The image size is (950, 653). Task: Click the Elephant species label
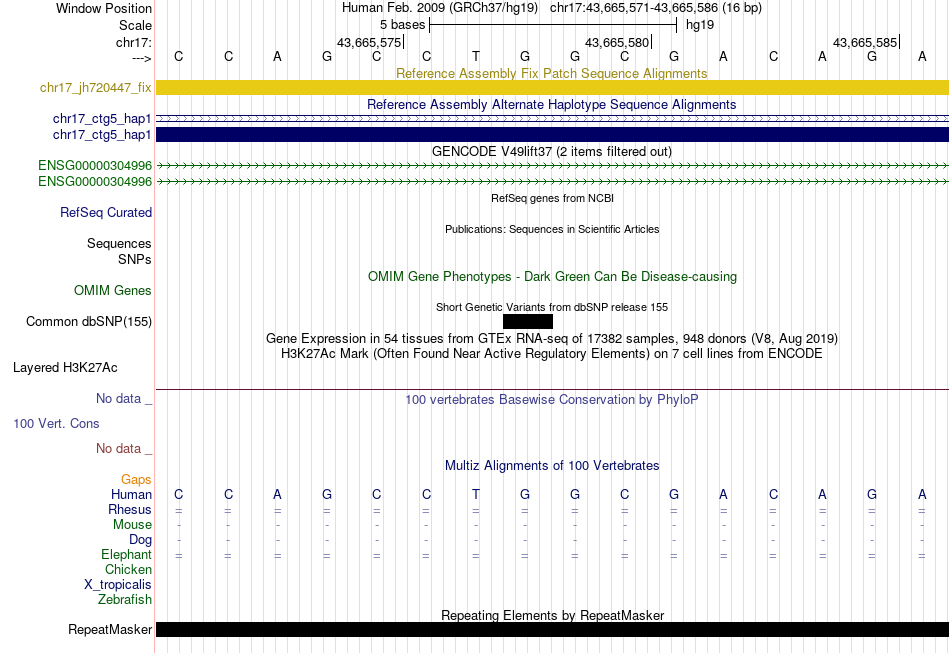(x=127, y=554)
